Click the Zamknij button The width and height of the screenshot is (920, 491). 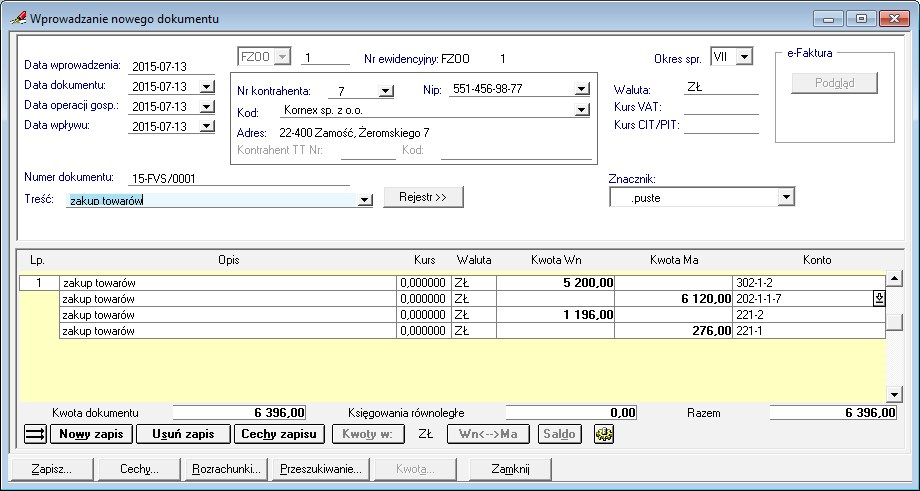(x=511, y=468)
